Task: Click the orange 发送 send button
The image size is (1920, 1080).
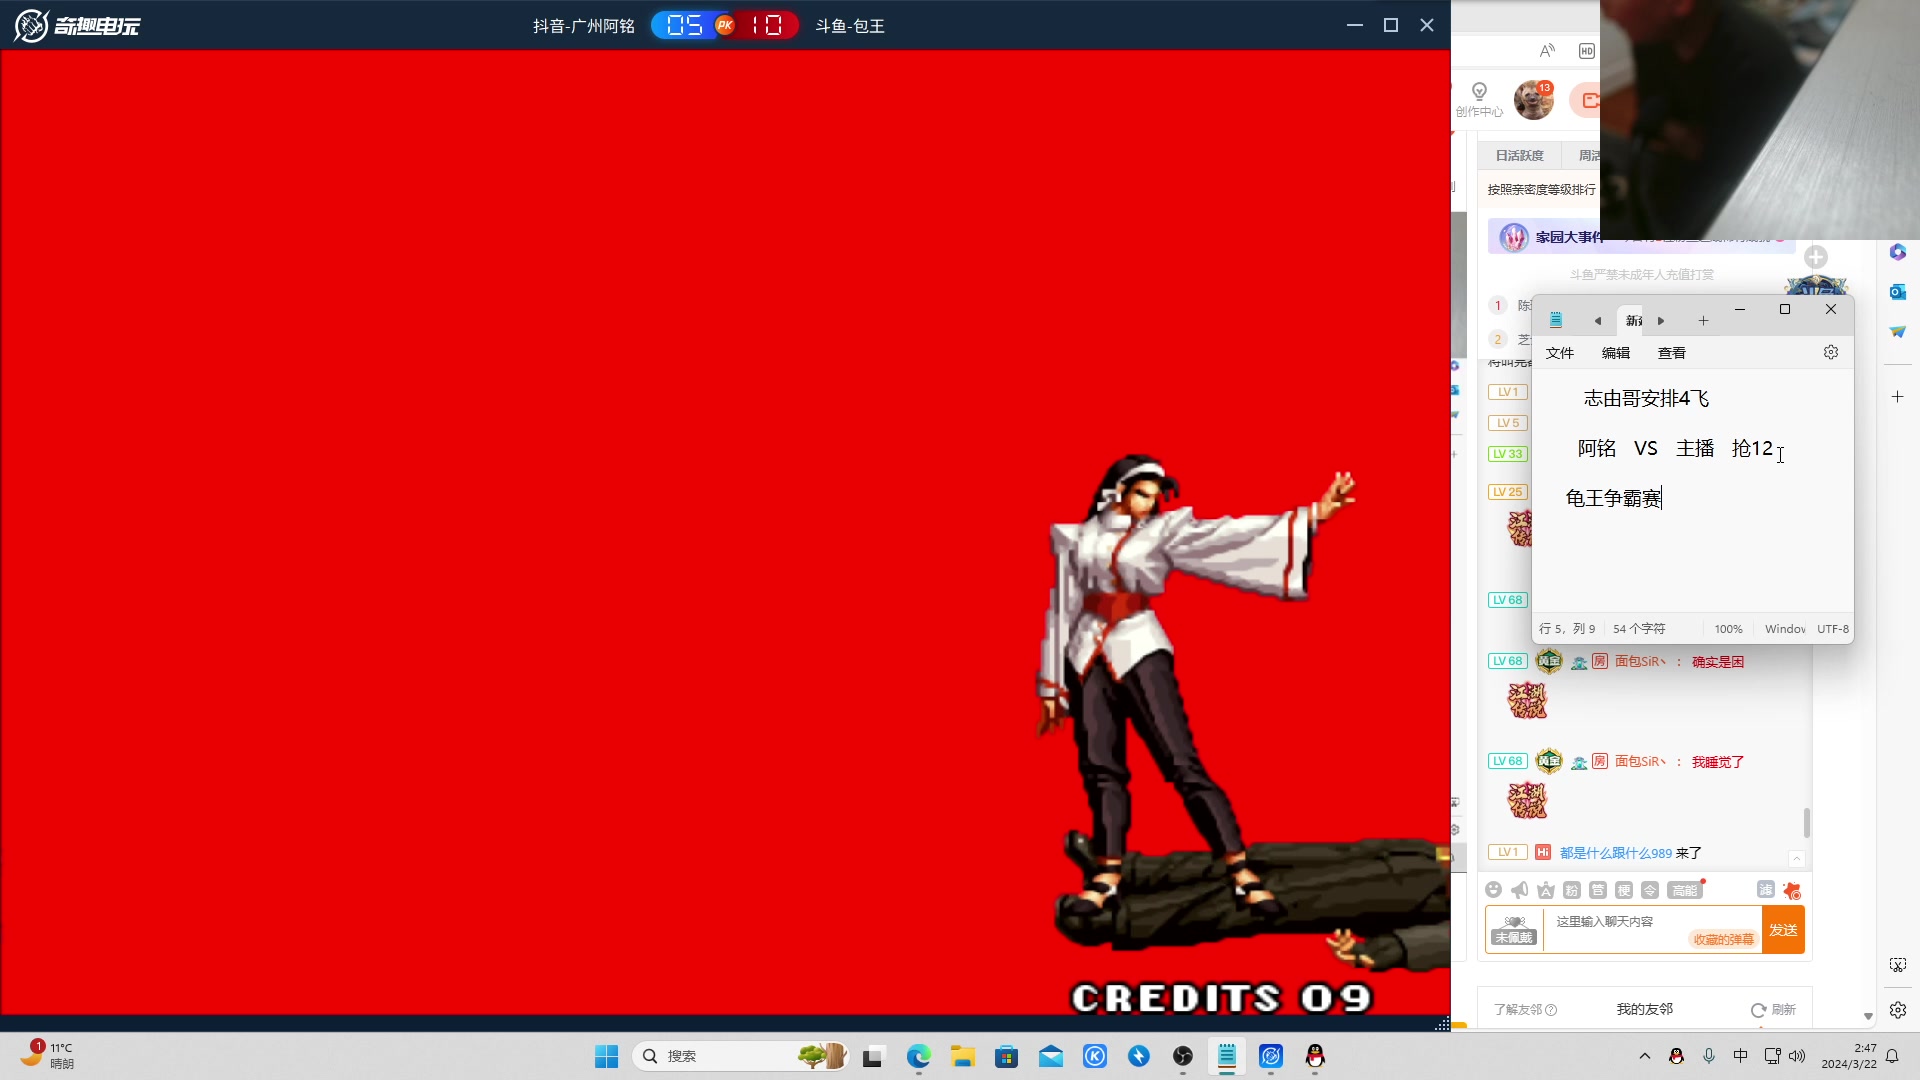Action: pos(1783,930)
